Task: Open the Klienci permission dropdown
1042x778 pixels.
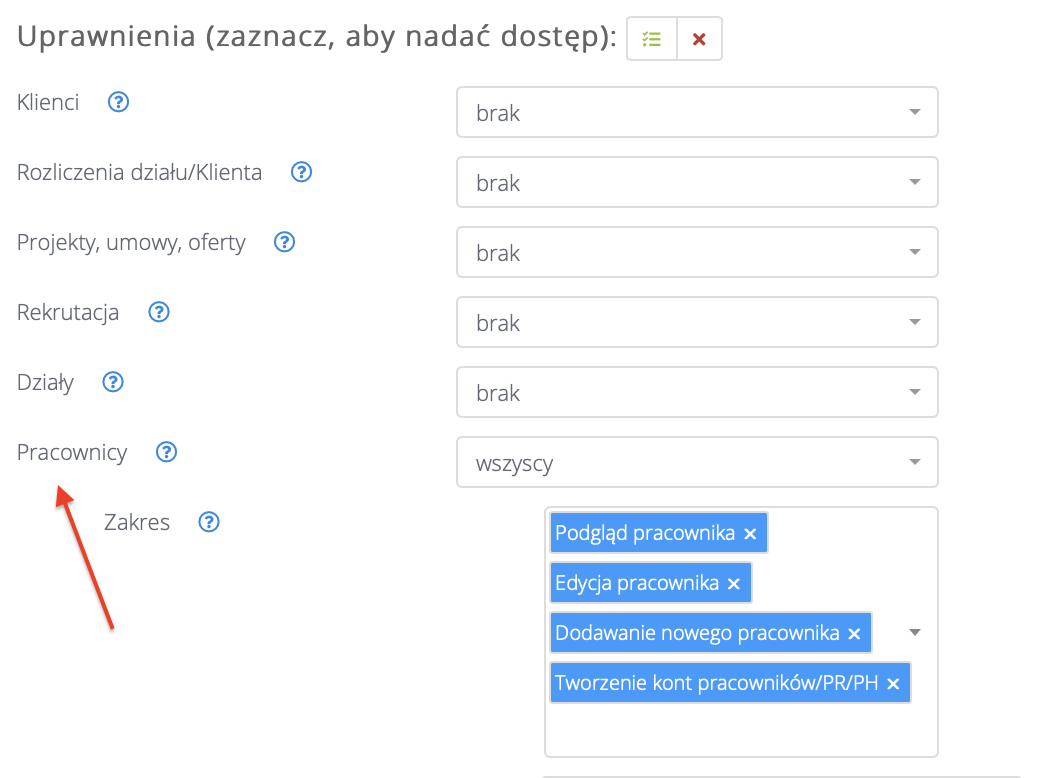Action: point(697,112)
